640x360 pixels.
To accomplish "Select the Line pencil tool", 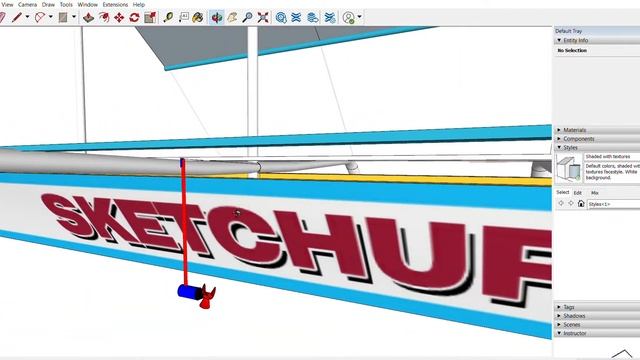I will [17, 18].
